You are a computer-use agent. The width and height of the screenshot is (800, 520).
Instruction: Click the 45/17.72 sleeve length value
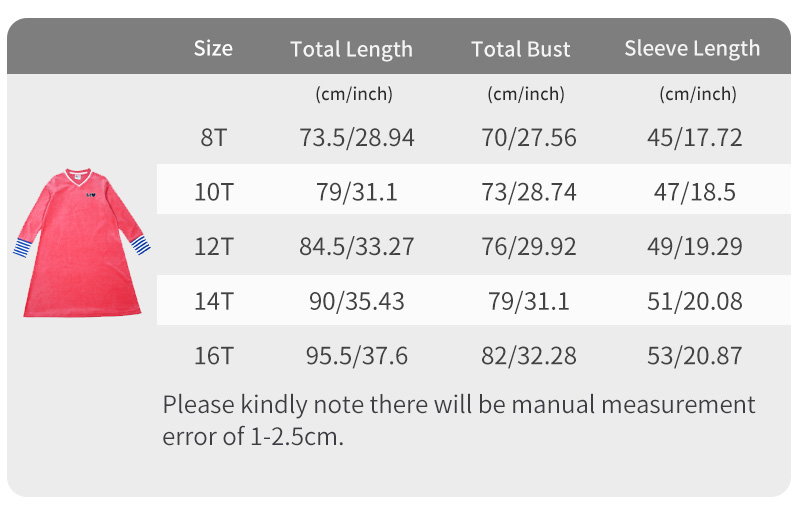pos(695,138)
